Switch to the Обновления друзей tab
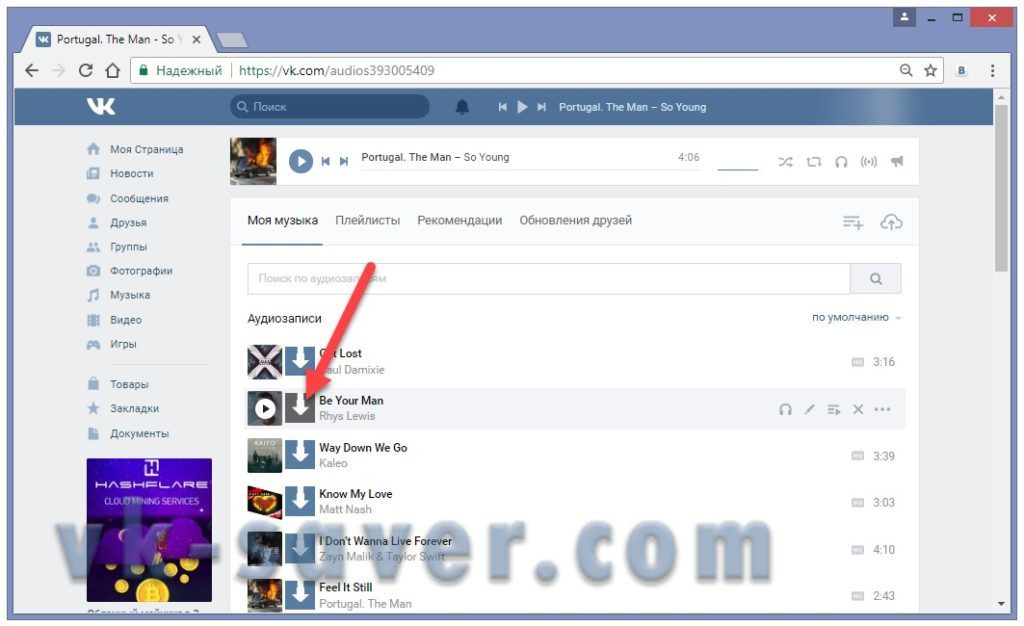 point(575,221)
